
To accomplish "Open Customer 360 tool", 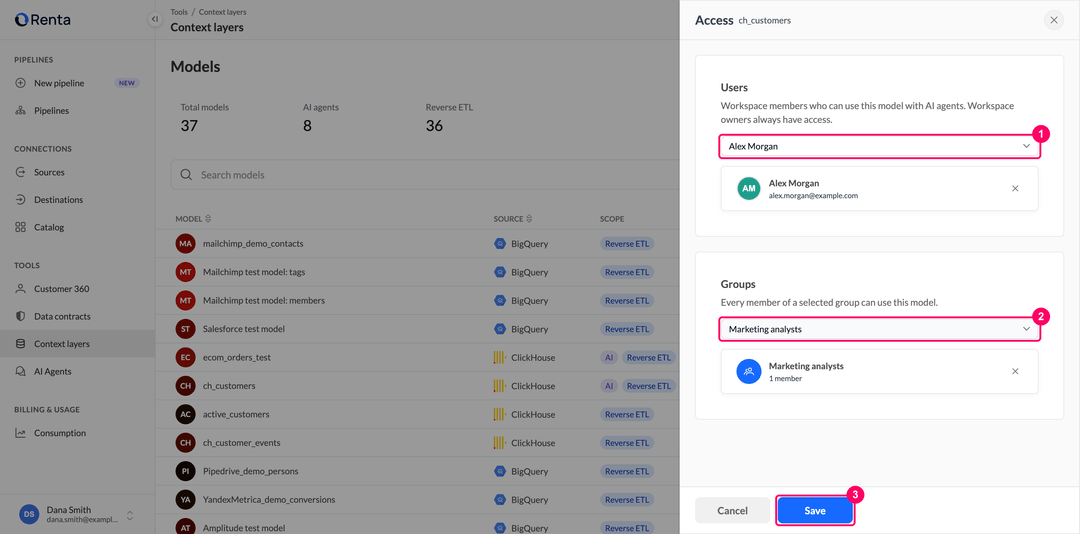I will (x=78, y=289).
